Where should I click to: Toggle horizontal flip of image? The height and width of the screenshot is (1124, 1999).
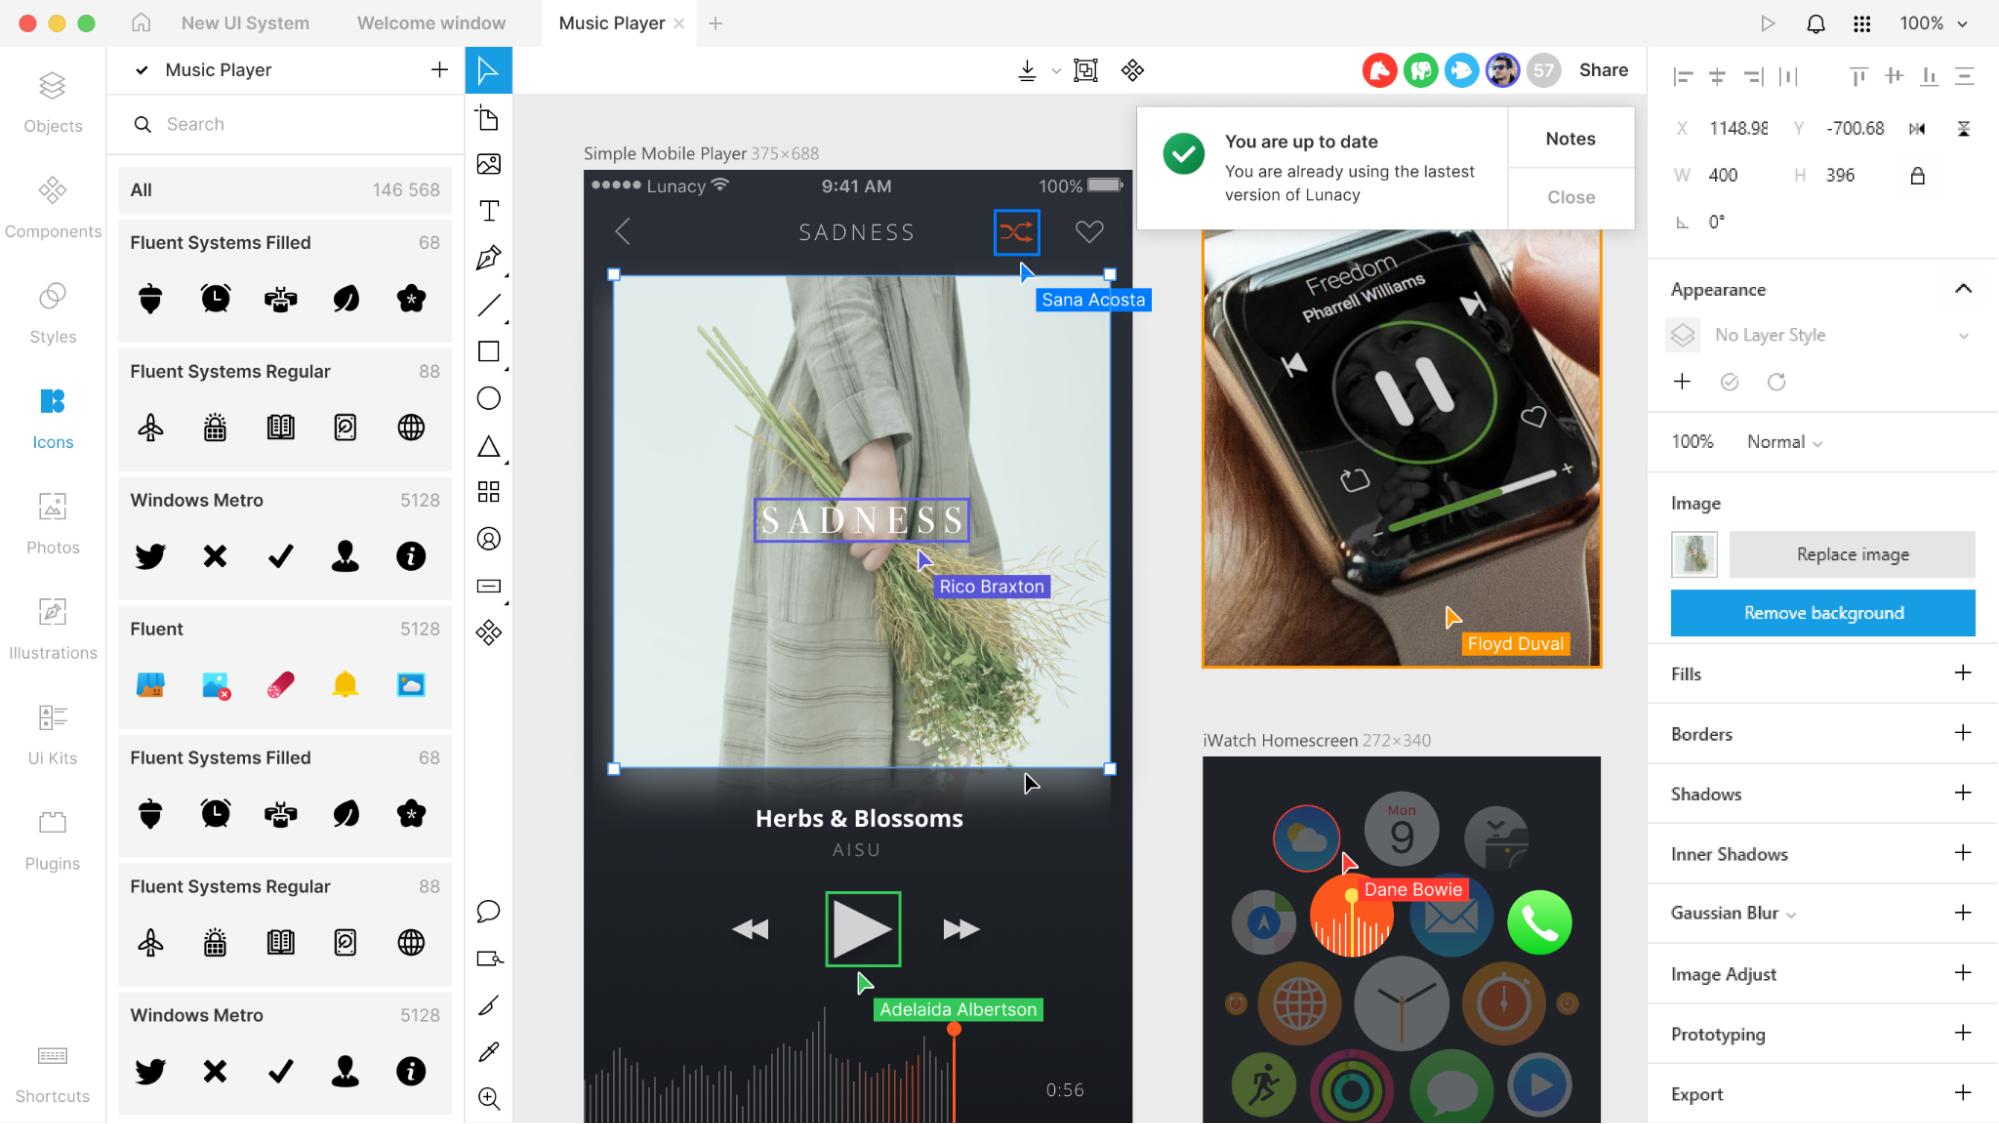coord(1916,128)
